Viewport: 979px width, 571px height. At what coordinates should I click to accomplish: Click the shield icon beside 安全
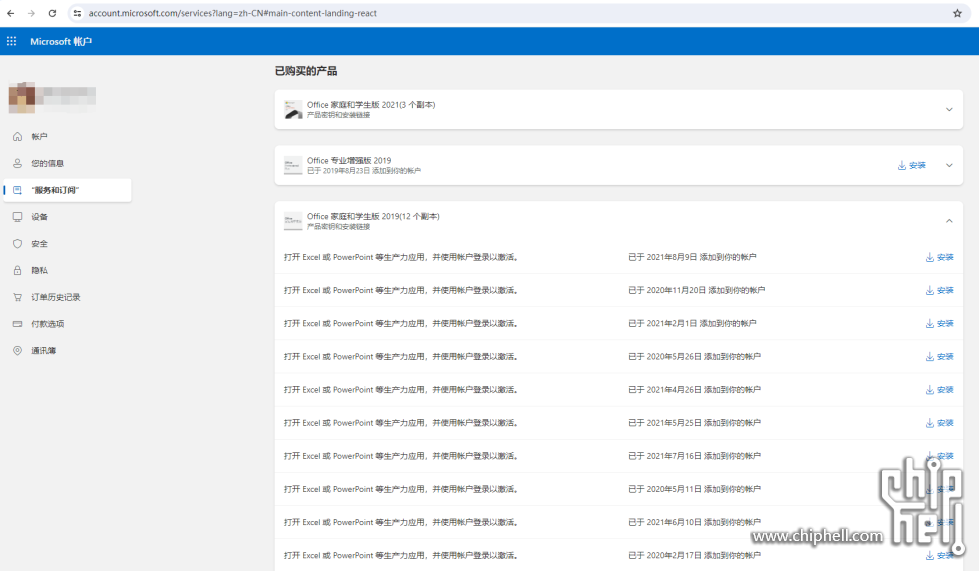(x=17, y=244)
